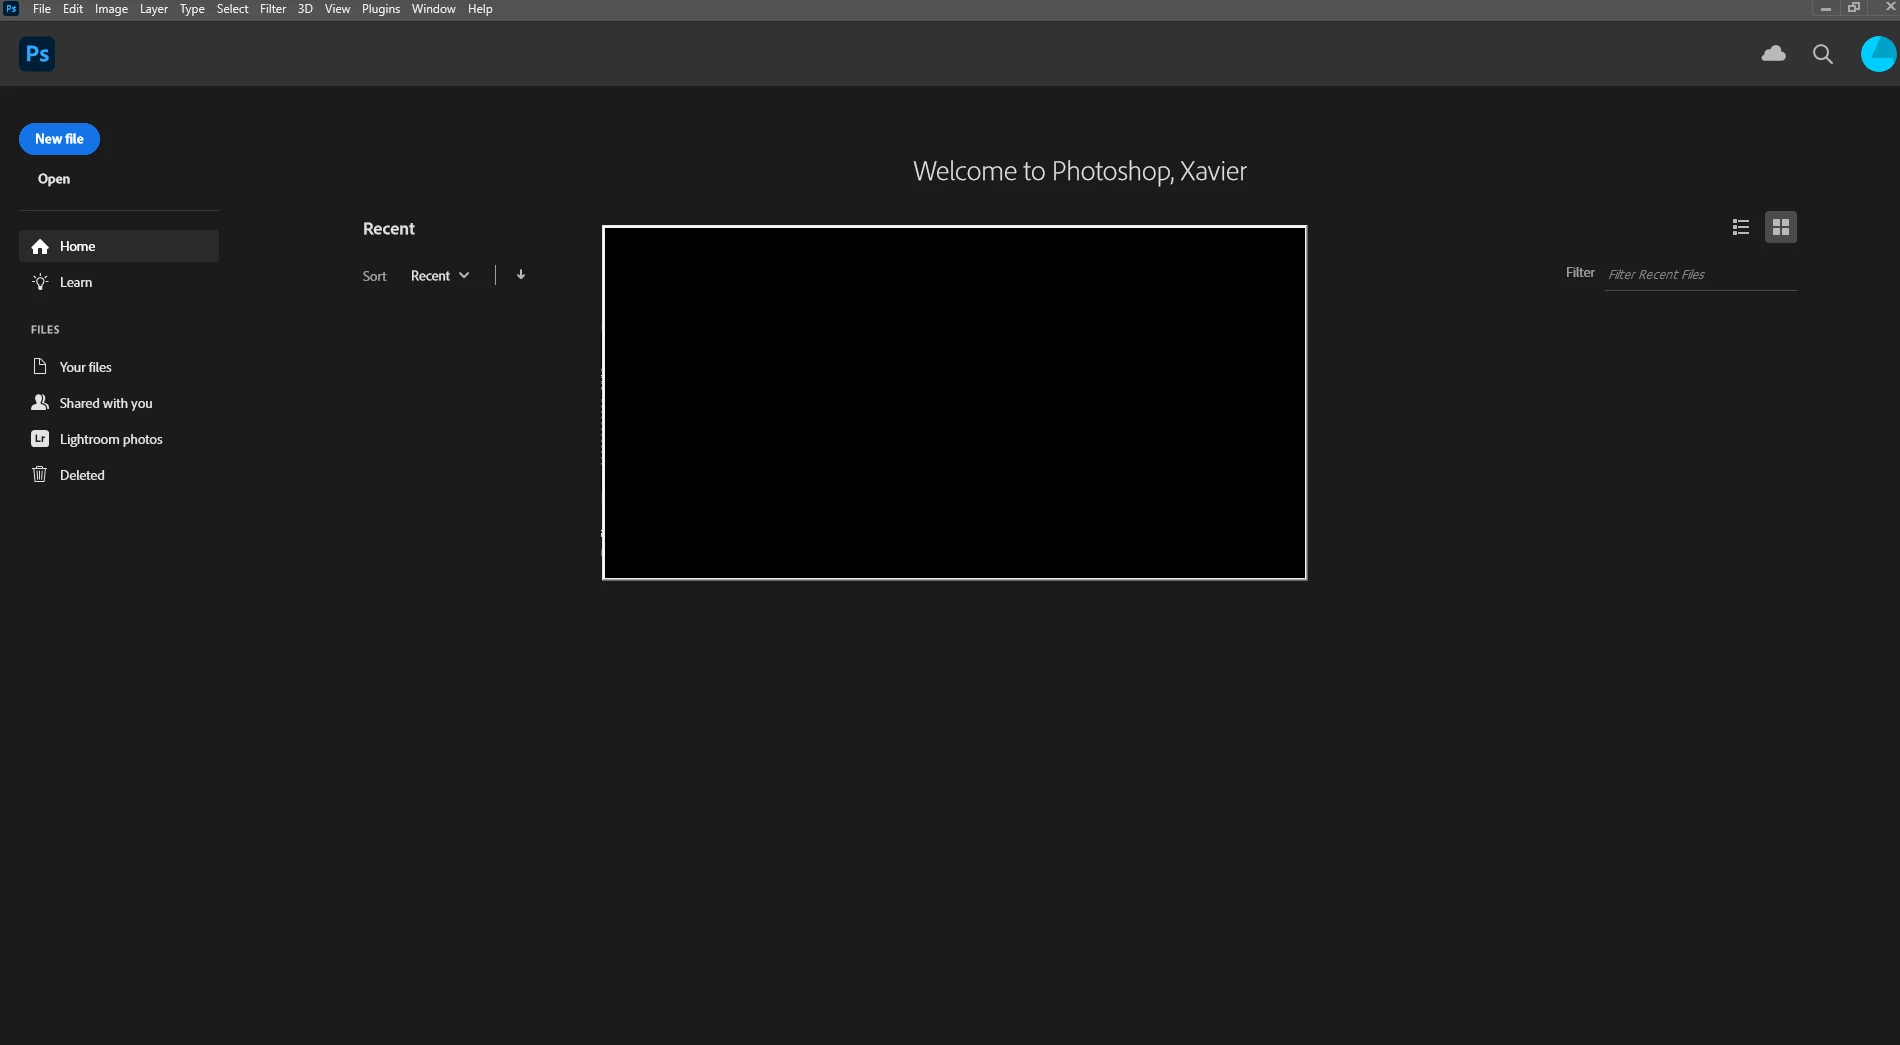Open the View menu

point(337,9)
